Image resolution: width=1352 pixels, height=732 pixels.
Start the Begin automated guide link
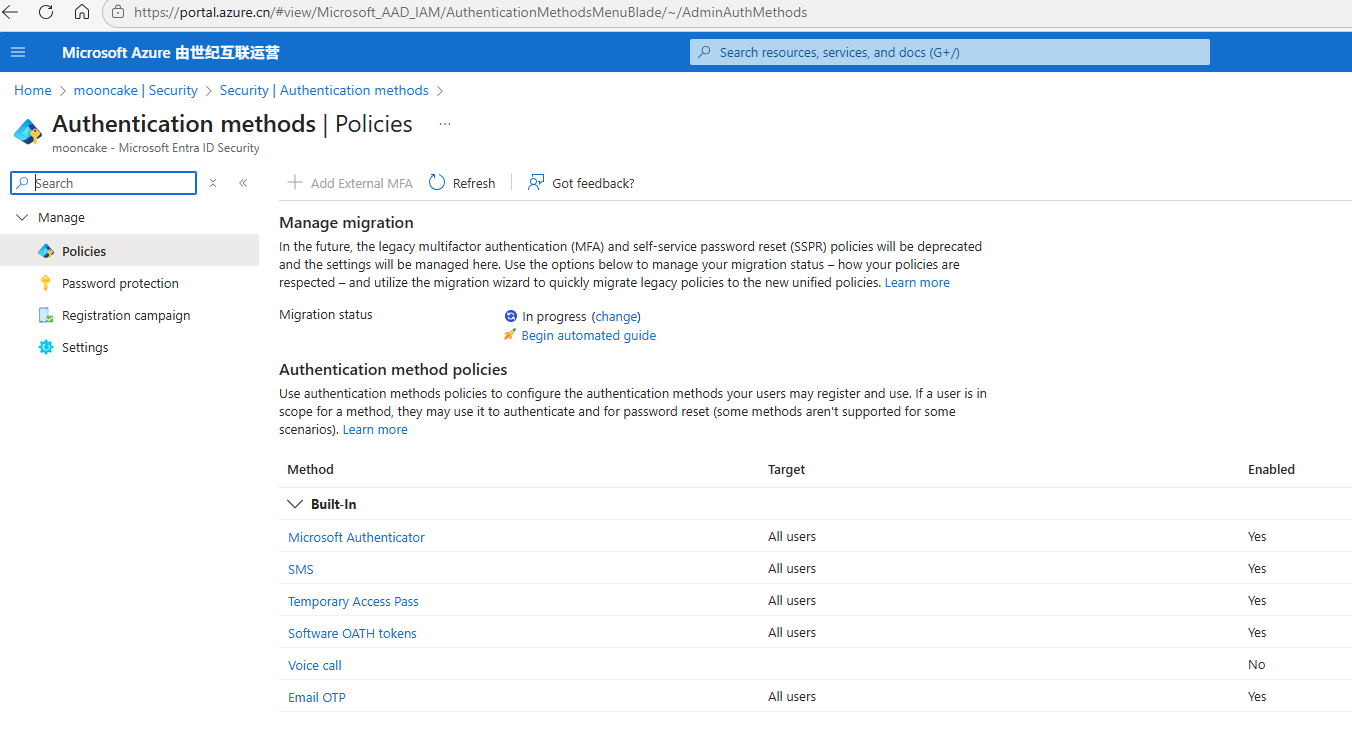tap(588, 335)
